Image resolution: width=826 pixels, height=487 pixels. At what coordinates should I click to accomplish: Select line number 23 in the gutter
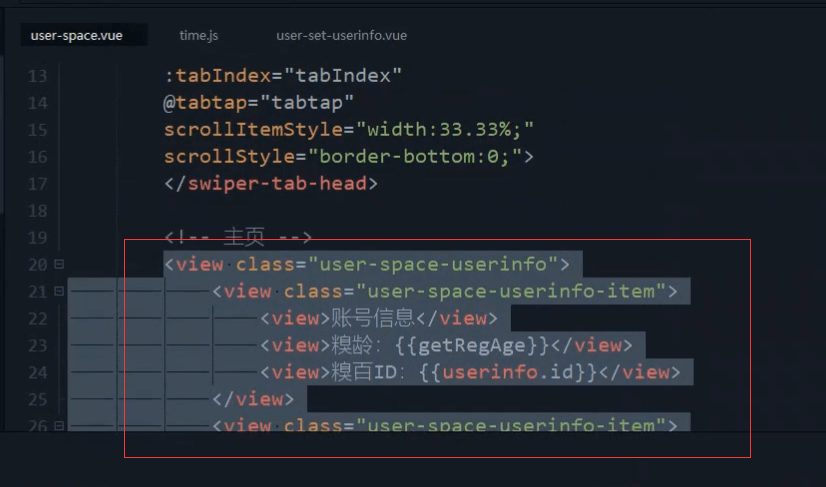click(x=37, y=345)
